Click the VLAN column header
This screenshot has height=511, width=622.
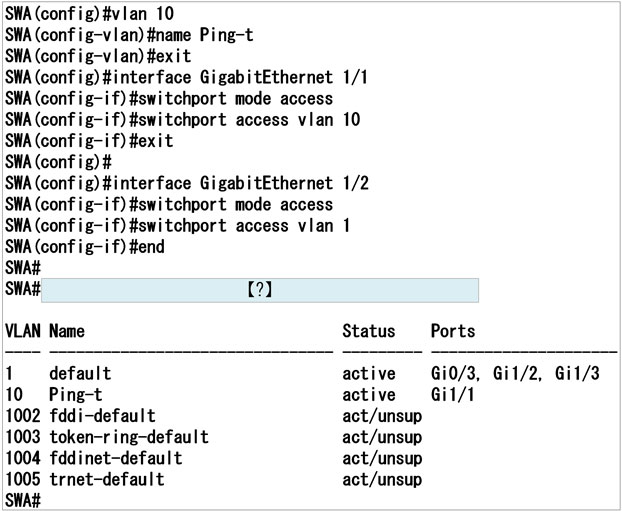click(22, 331)
